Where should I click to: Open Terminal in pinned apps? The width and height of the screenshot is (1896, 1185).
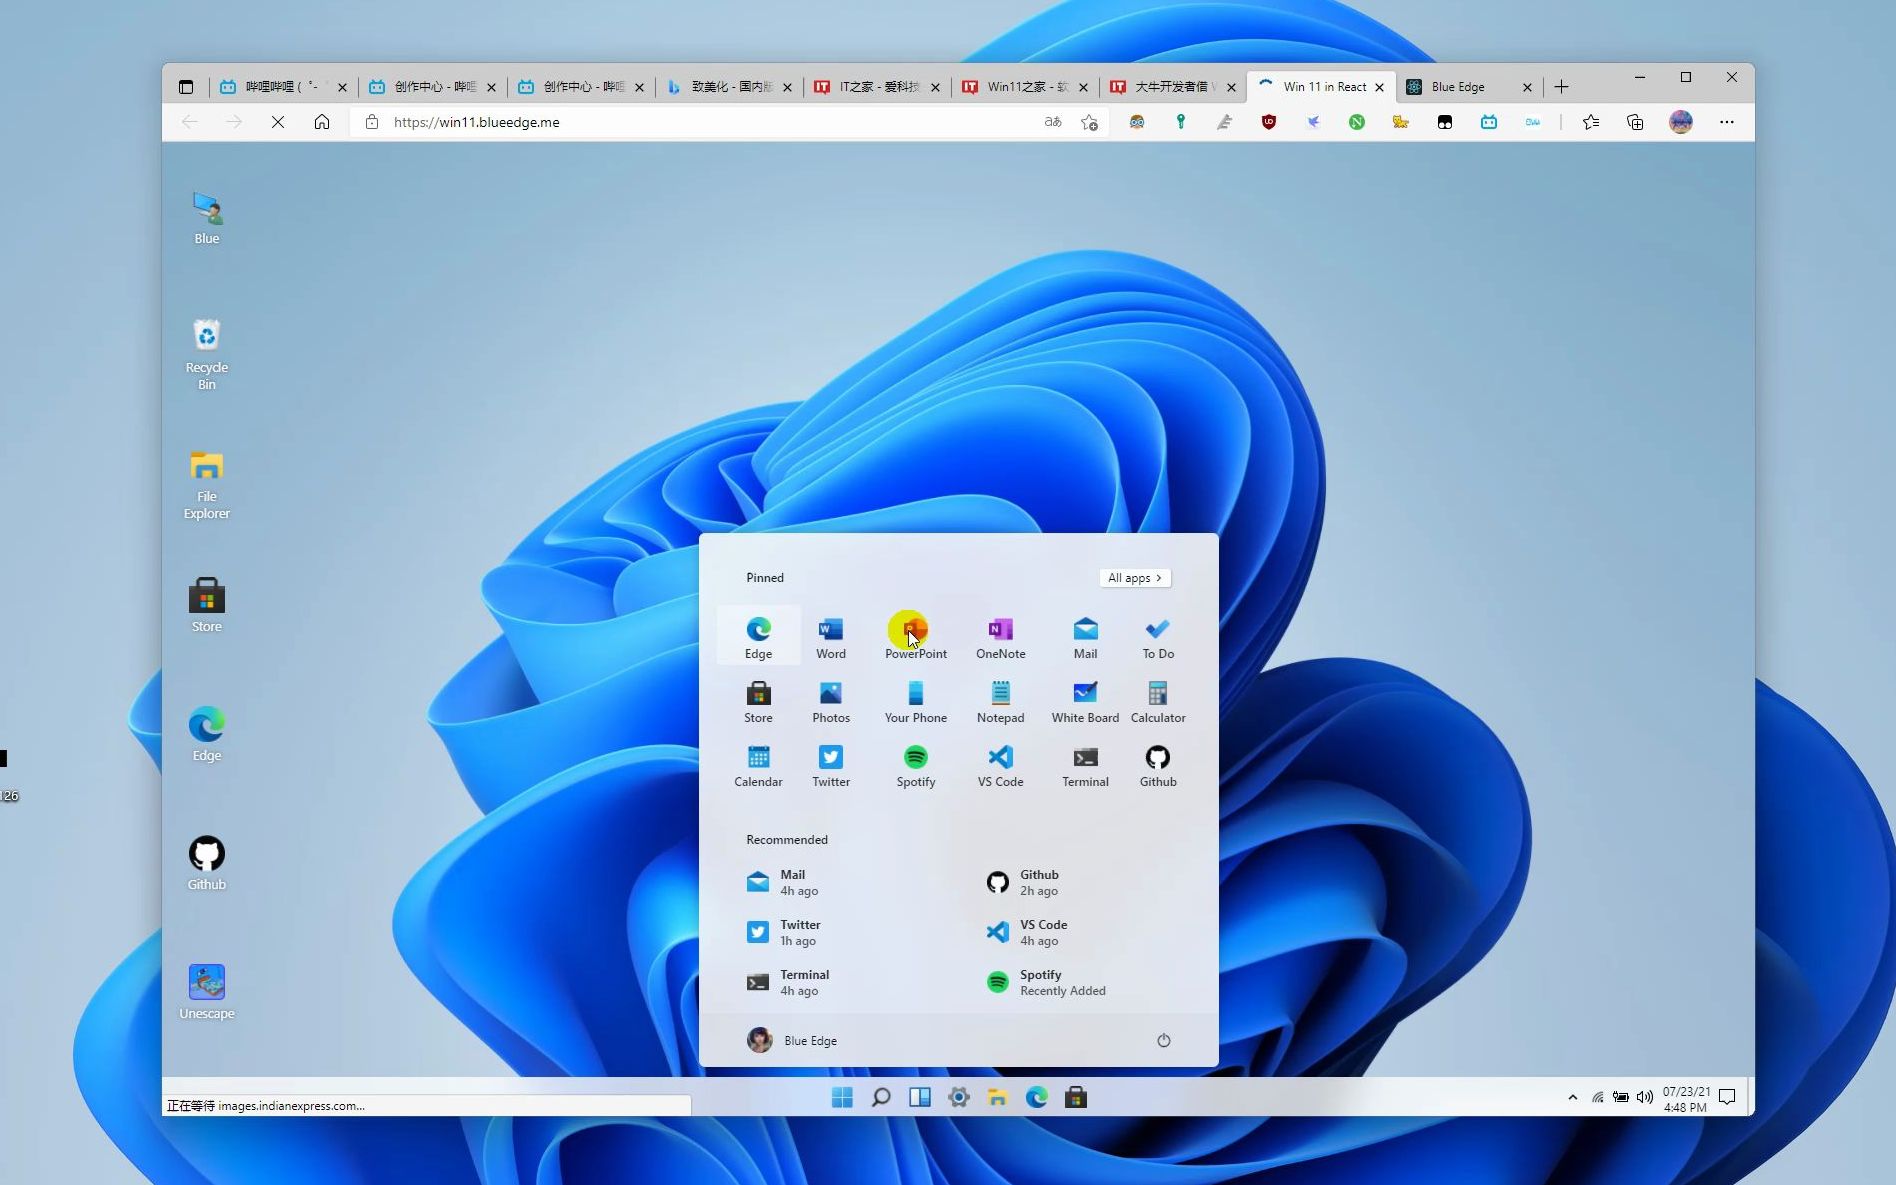coord(1085,765)
